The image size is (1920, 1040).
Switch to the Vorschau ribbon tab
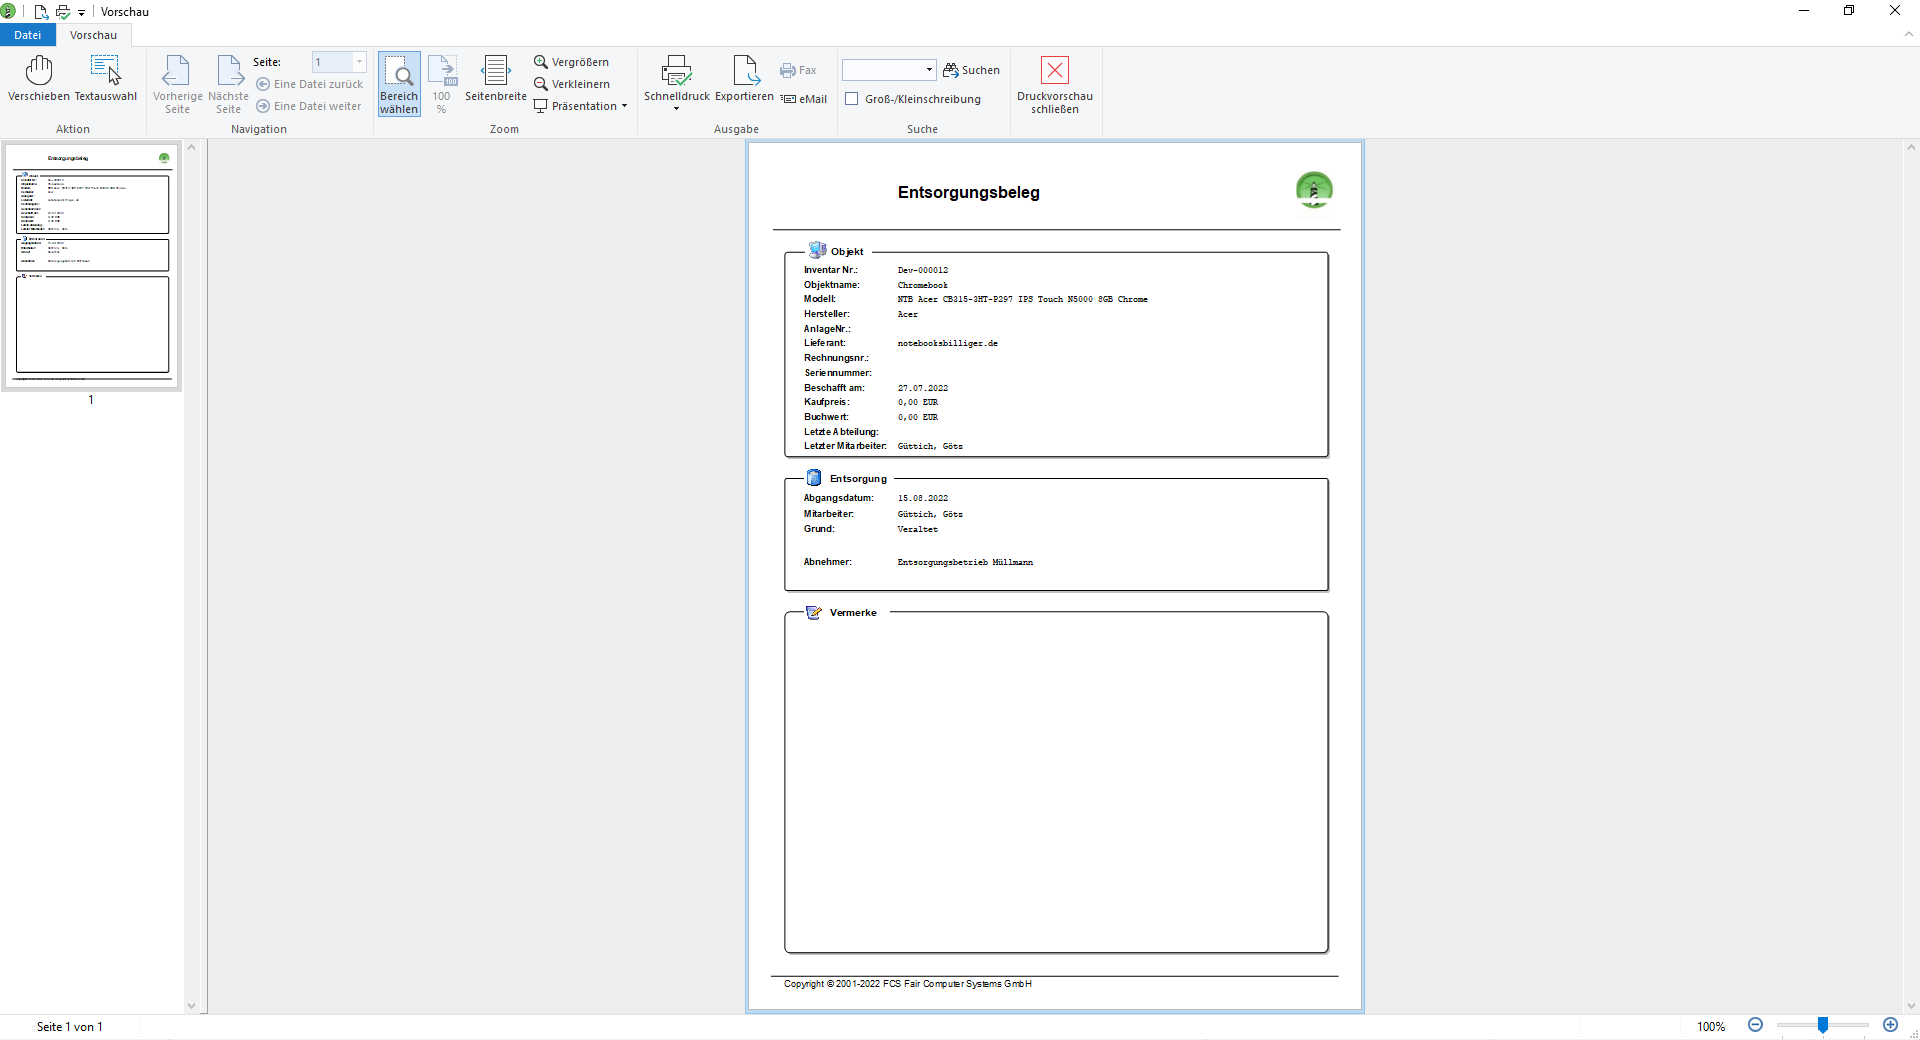pos(93,35)
